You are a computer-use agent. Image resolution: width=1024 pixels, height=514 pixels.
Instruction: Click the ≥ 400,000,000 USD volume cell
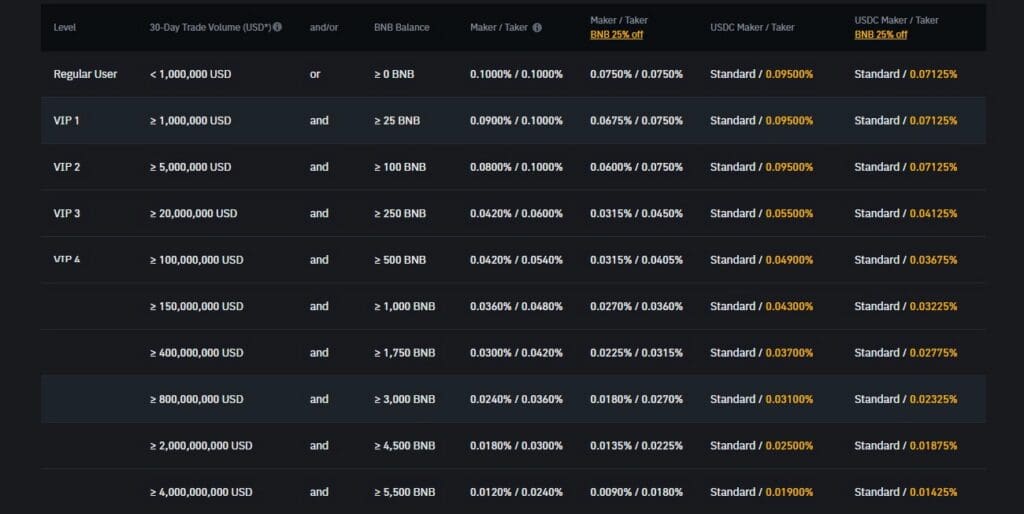(x=197, y=353)
